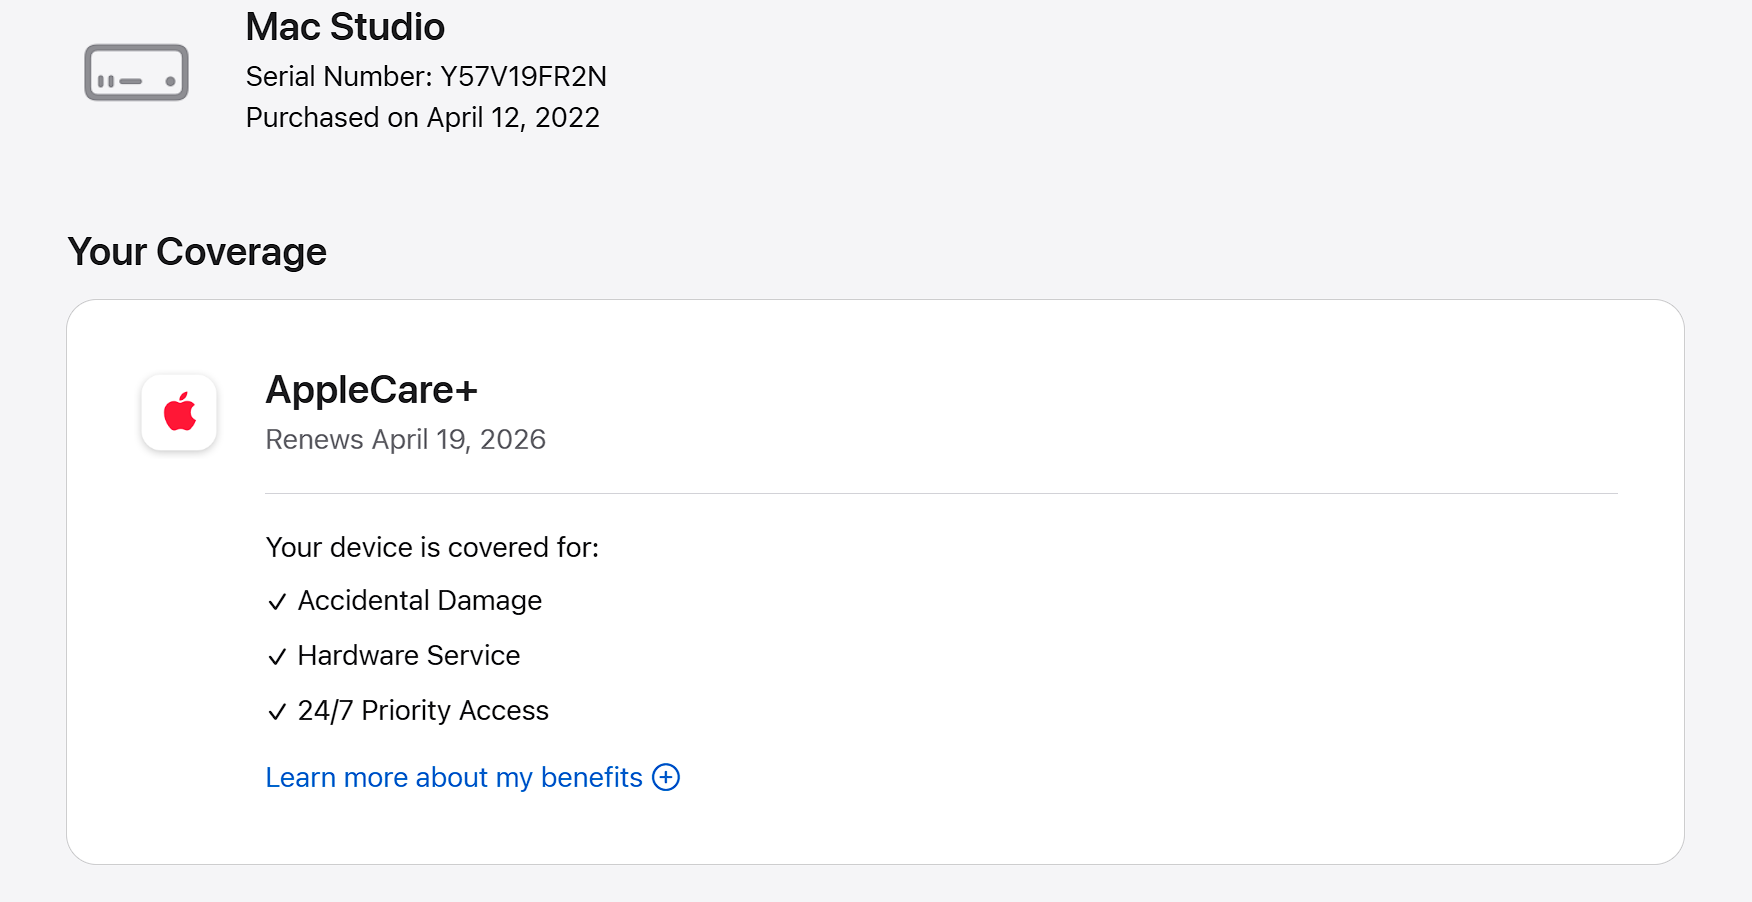Click the Hardware Service coverage item
This screenshot has height=902, width=1752.
(408, 656)
